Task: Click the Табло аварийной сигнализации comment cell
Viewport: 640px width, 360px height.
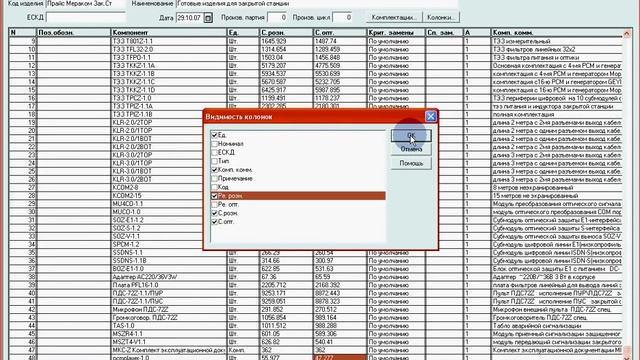Action: (556, 326)
